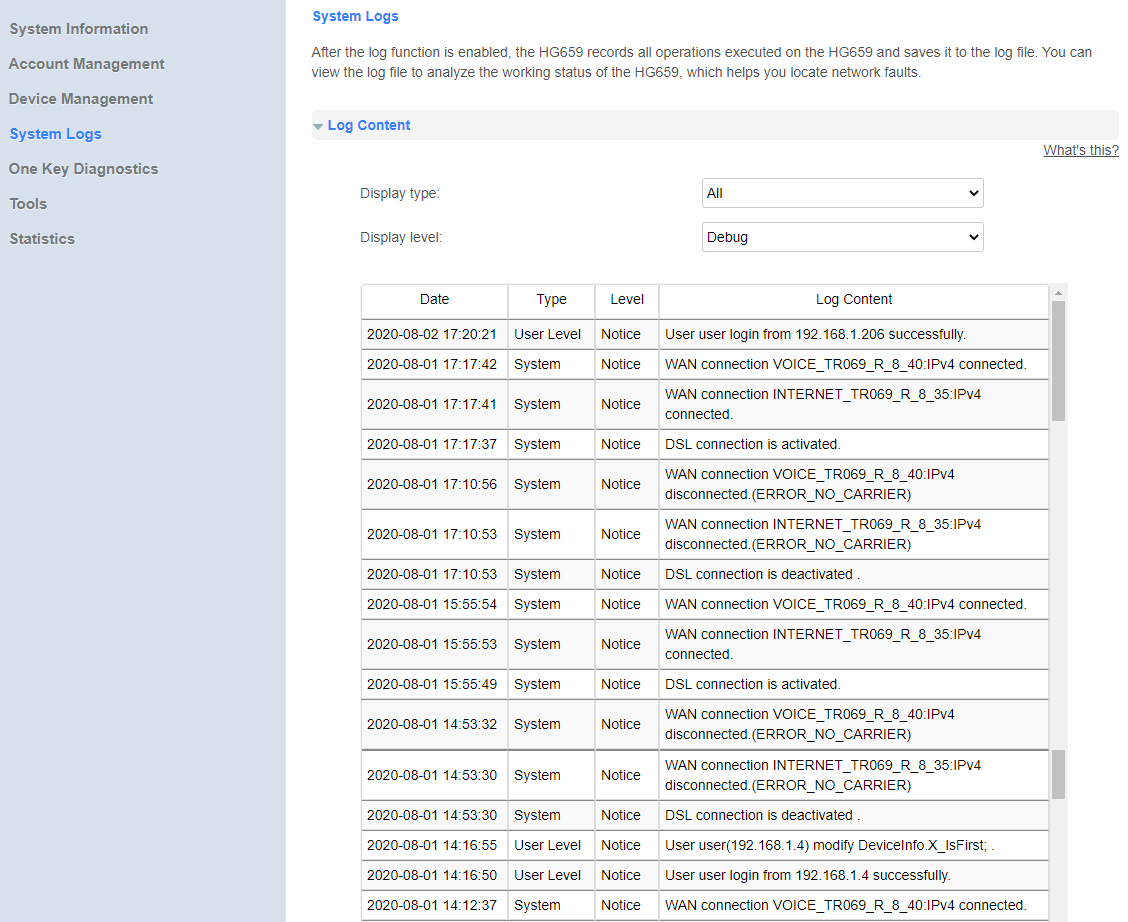
Task: Select the 2020-08-01 17:17:42 date cell
Action: (435, 365)
